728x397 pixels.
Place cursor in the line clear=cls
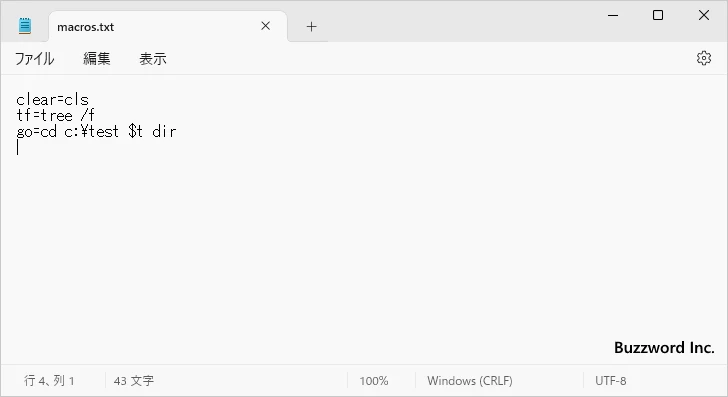pos(52,100)
